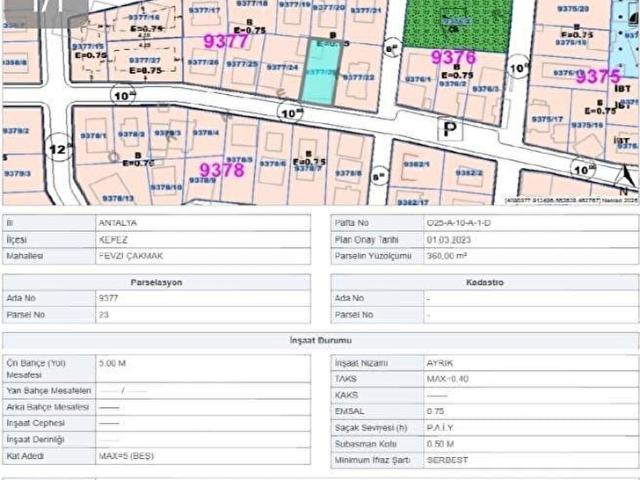The width and height of the screenshot is (640, 480).
Task: Select the magenta block label 9376
Action: (x=453, y=58)
